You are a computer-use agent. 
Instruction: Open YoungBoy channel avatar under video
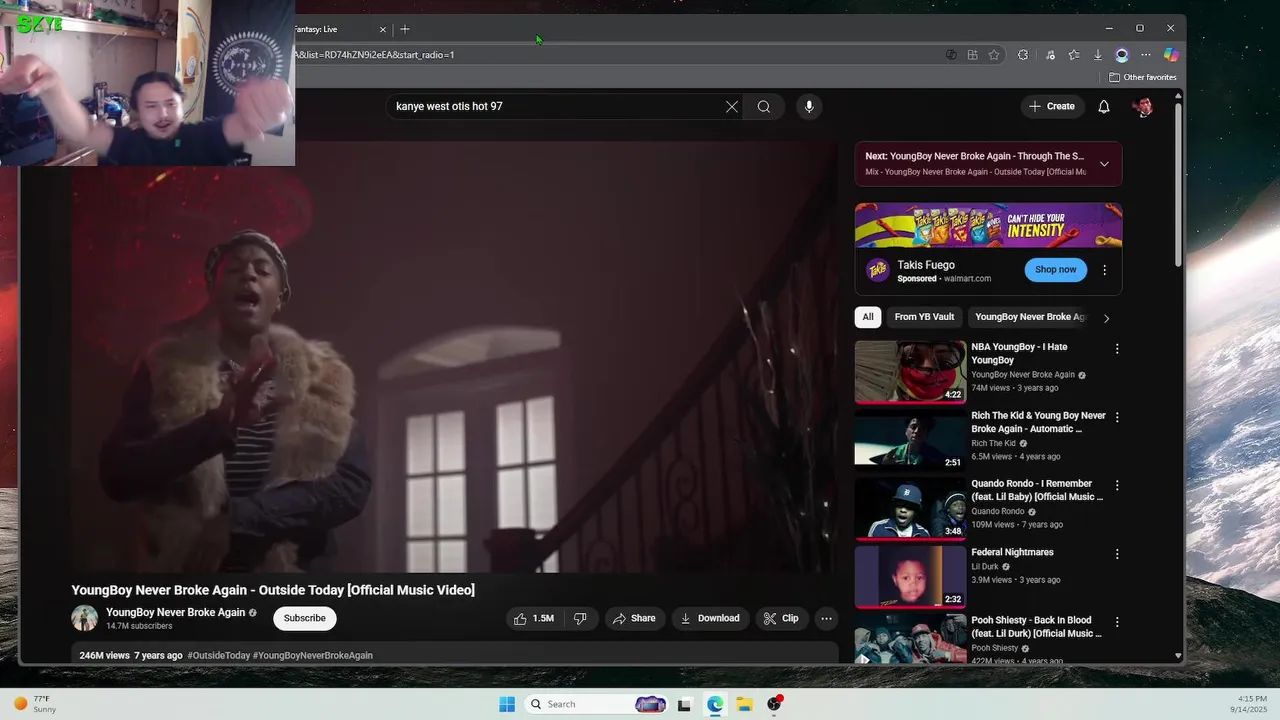click(85, 618)
